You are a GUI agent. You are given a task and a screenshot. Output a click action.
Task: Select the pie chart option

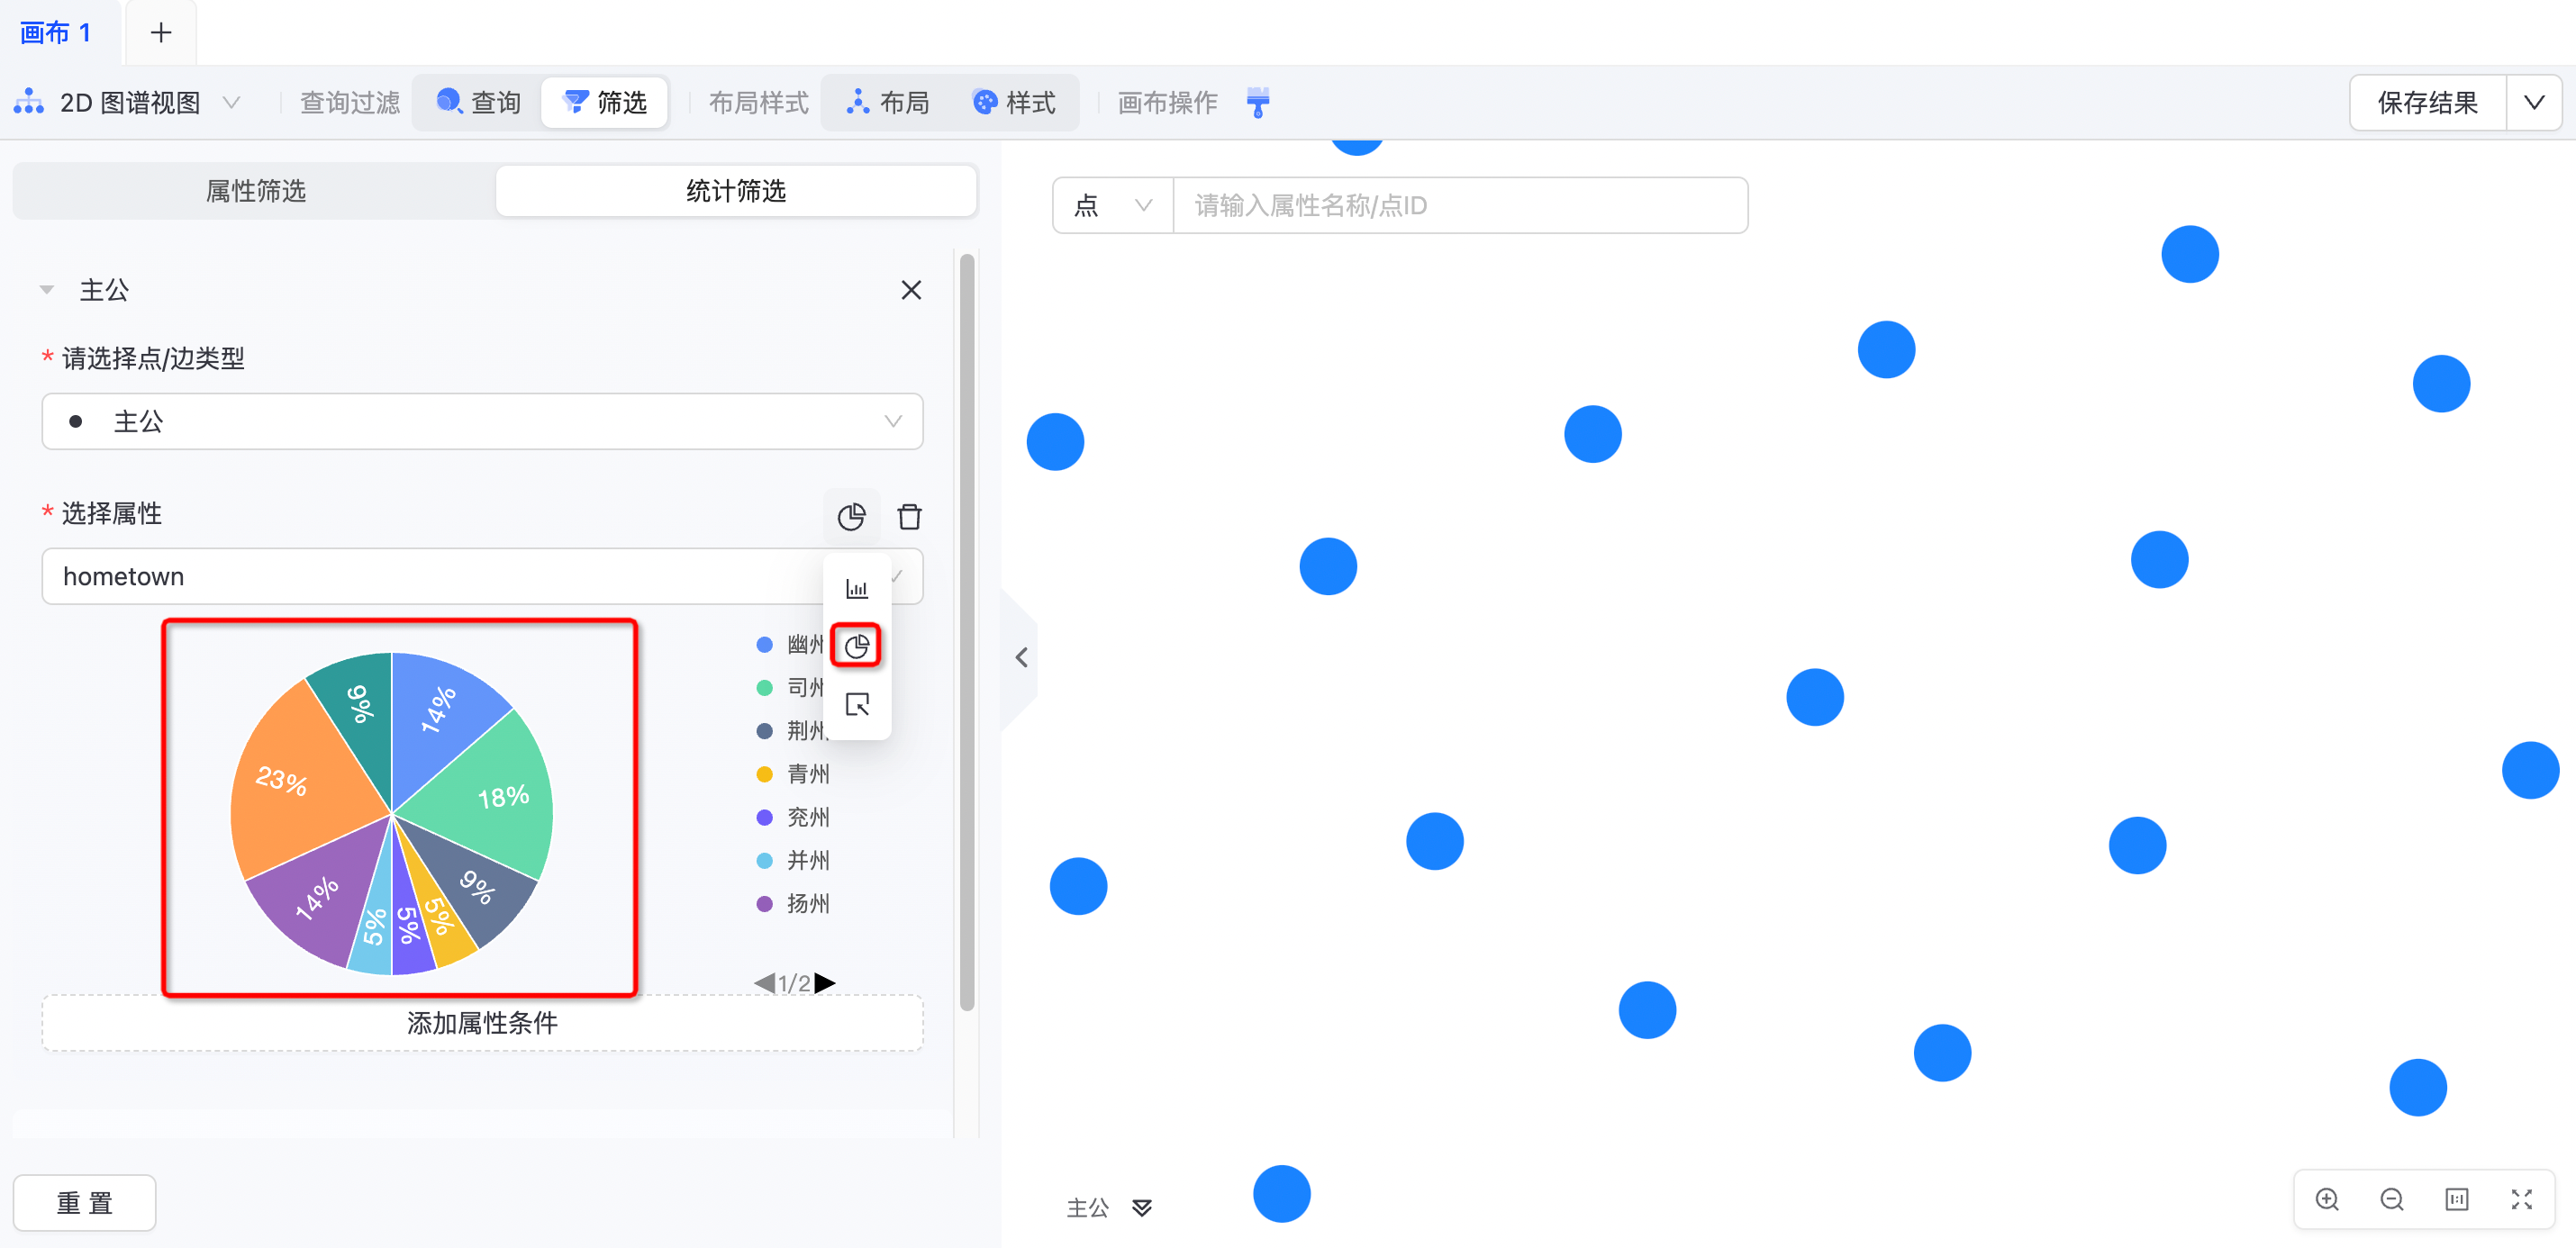point(856,646)
